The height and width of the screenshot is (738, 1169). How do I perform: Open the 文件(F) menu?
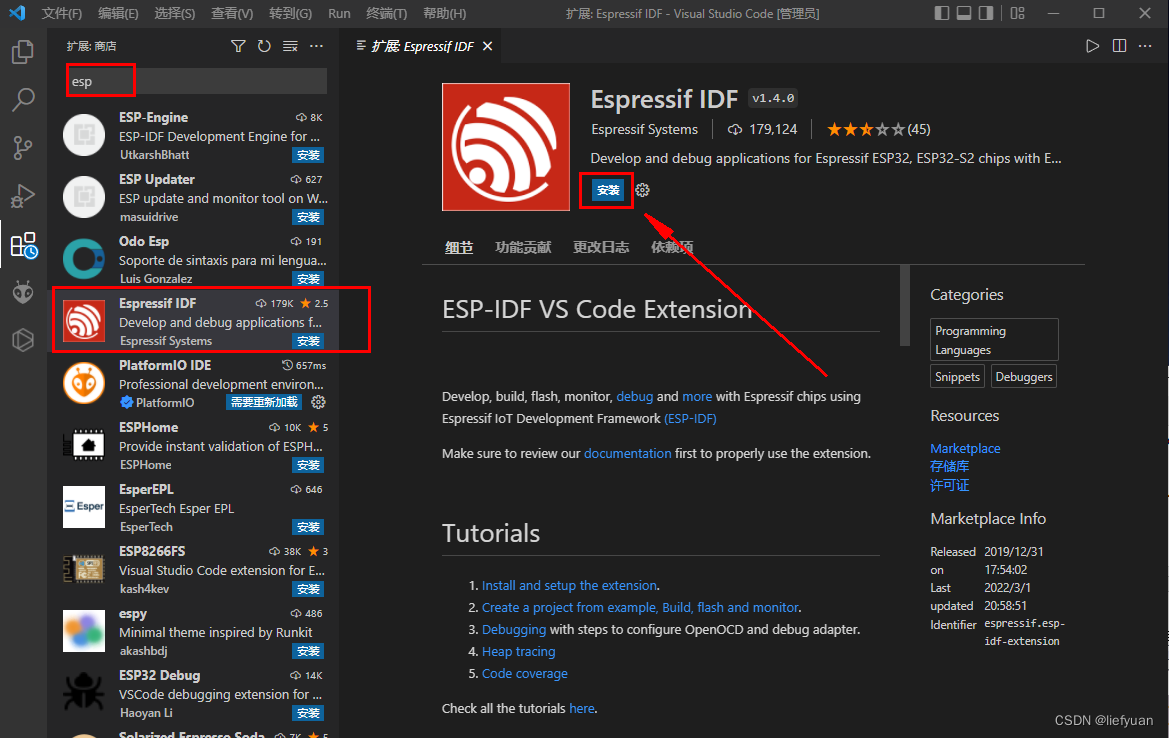tap(62, 13)
